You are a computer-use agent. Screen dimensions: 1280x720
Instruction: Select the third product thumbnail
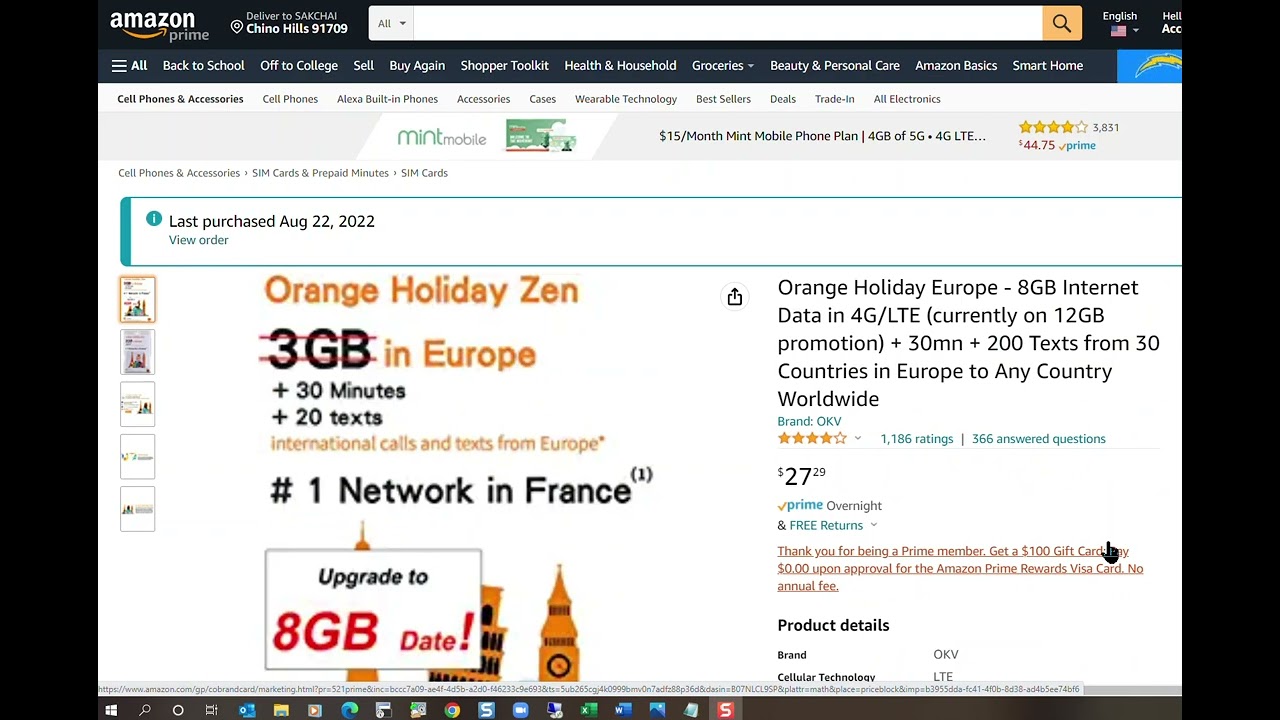coord(137,404)
